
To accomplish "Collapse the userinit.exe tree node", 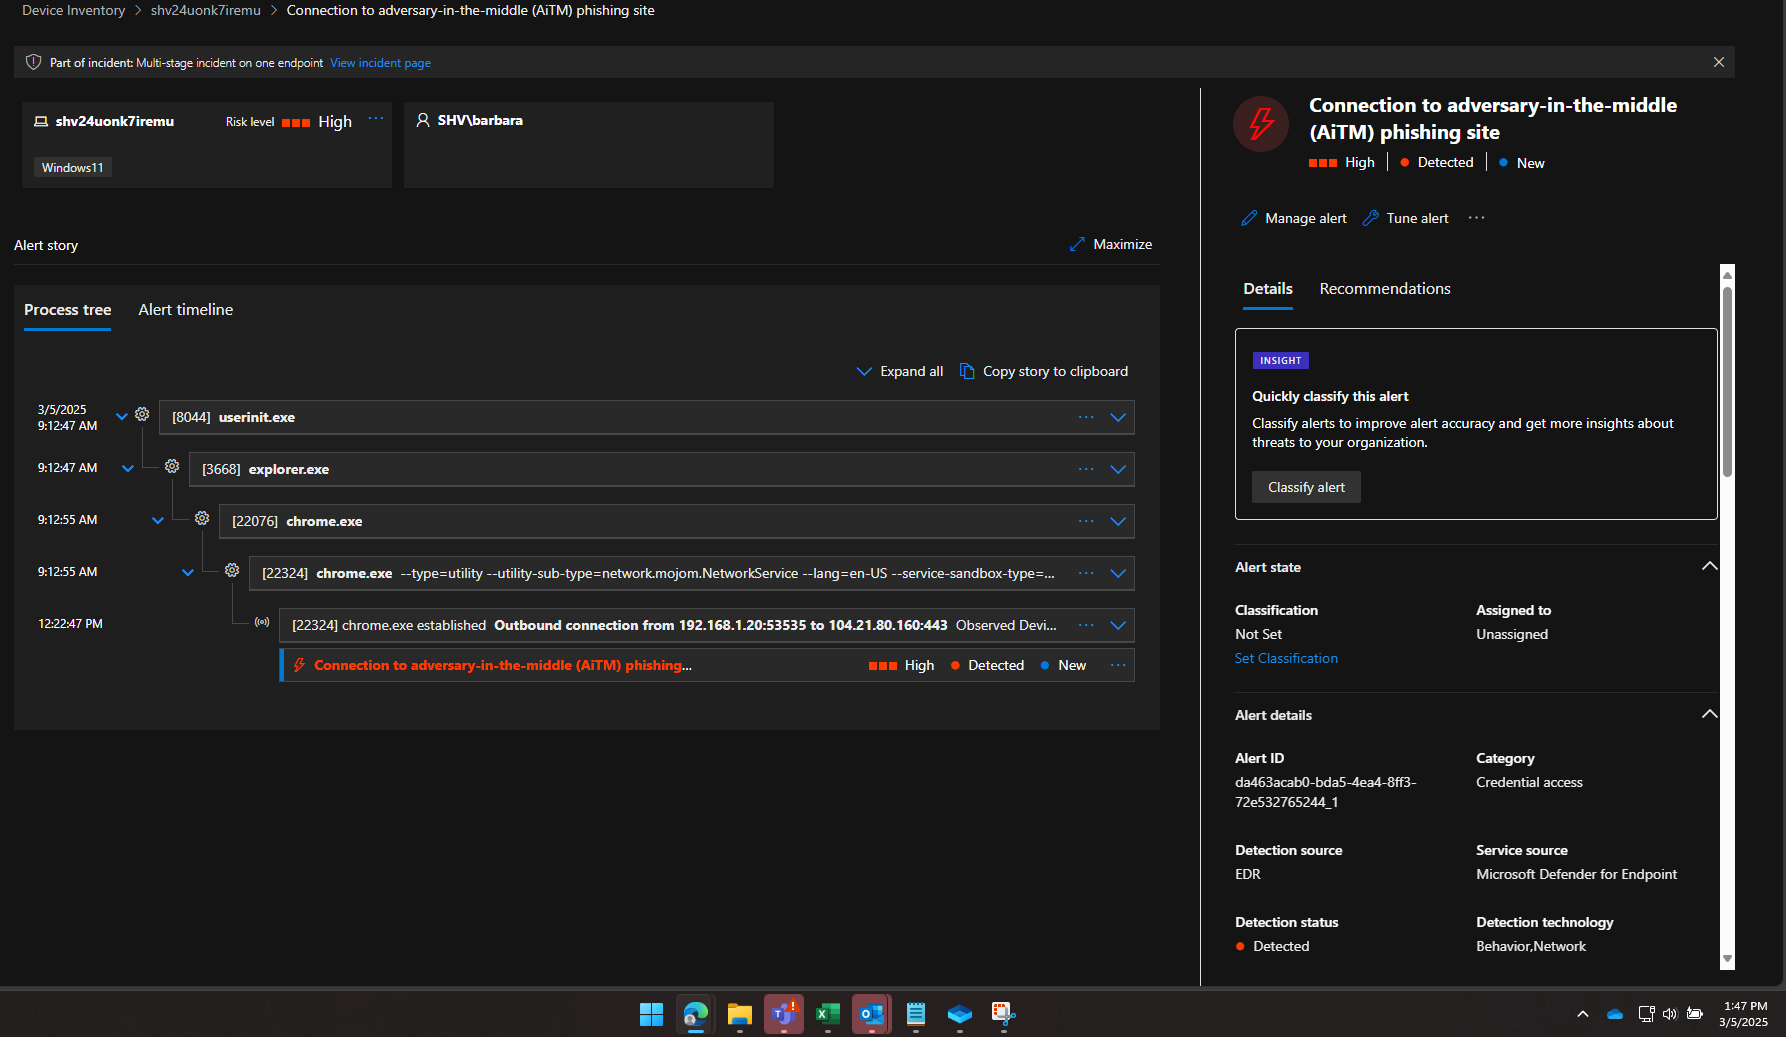I will [121, 416].
